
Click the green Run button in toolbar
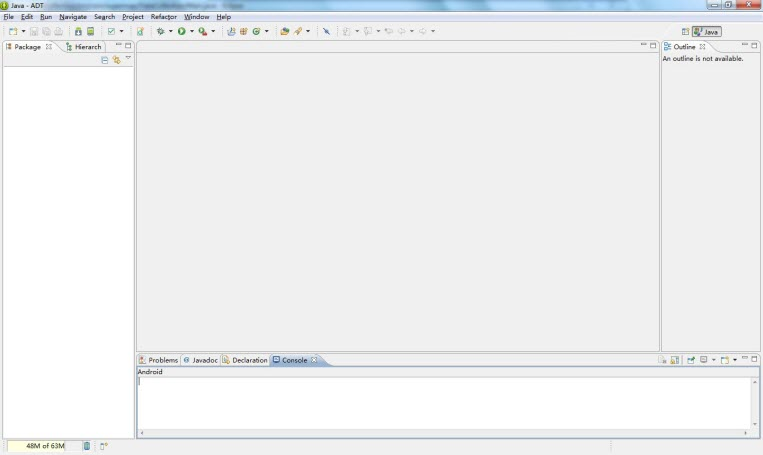(x=182, y=31)
